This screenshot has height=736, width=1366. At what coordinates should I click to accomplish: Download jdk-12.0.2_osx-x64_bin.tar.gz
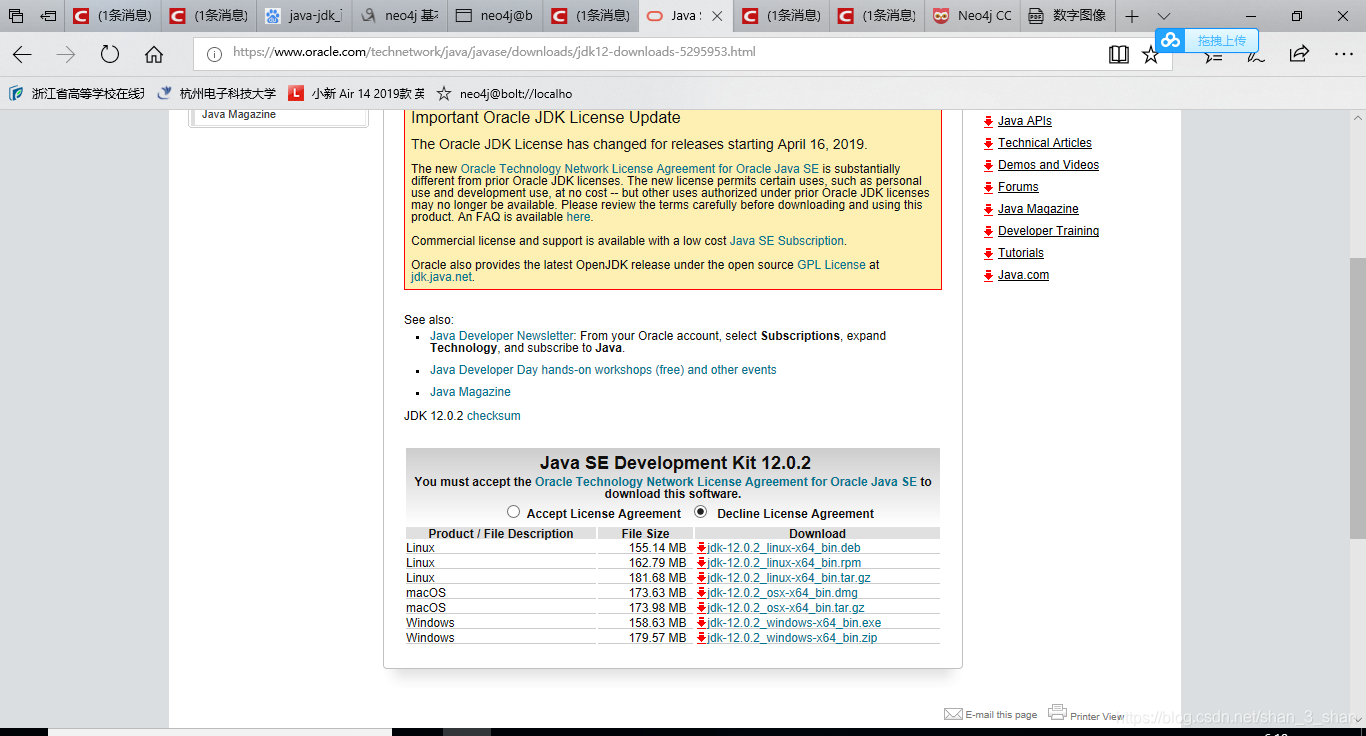(x=786, y=608)
